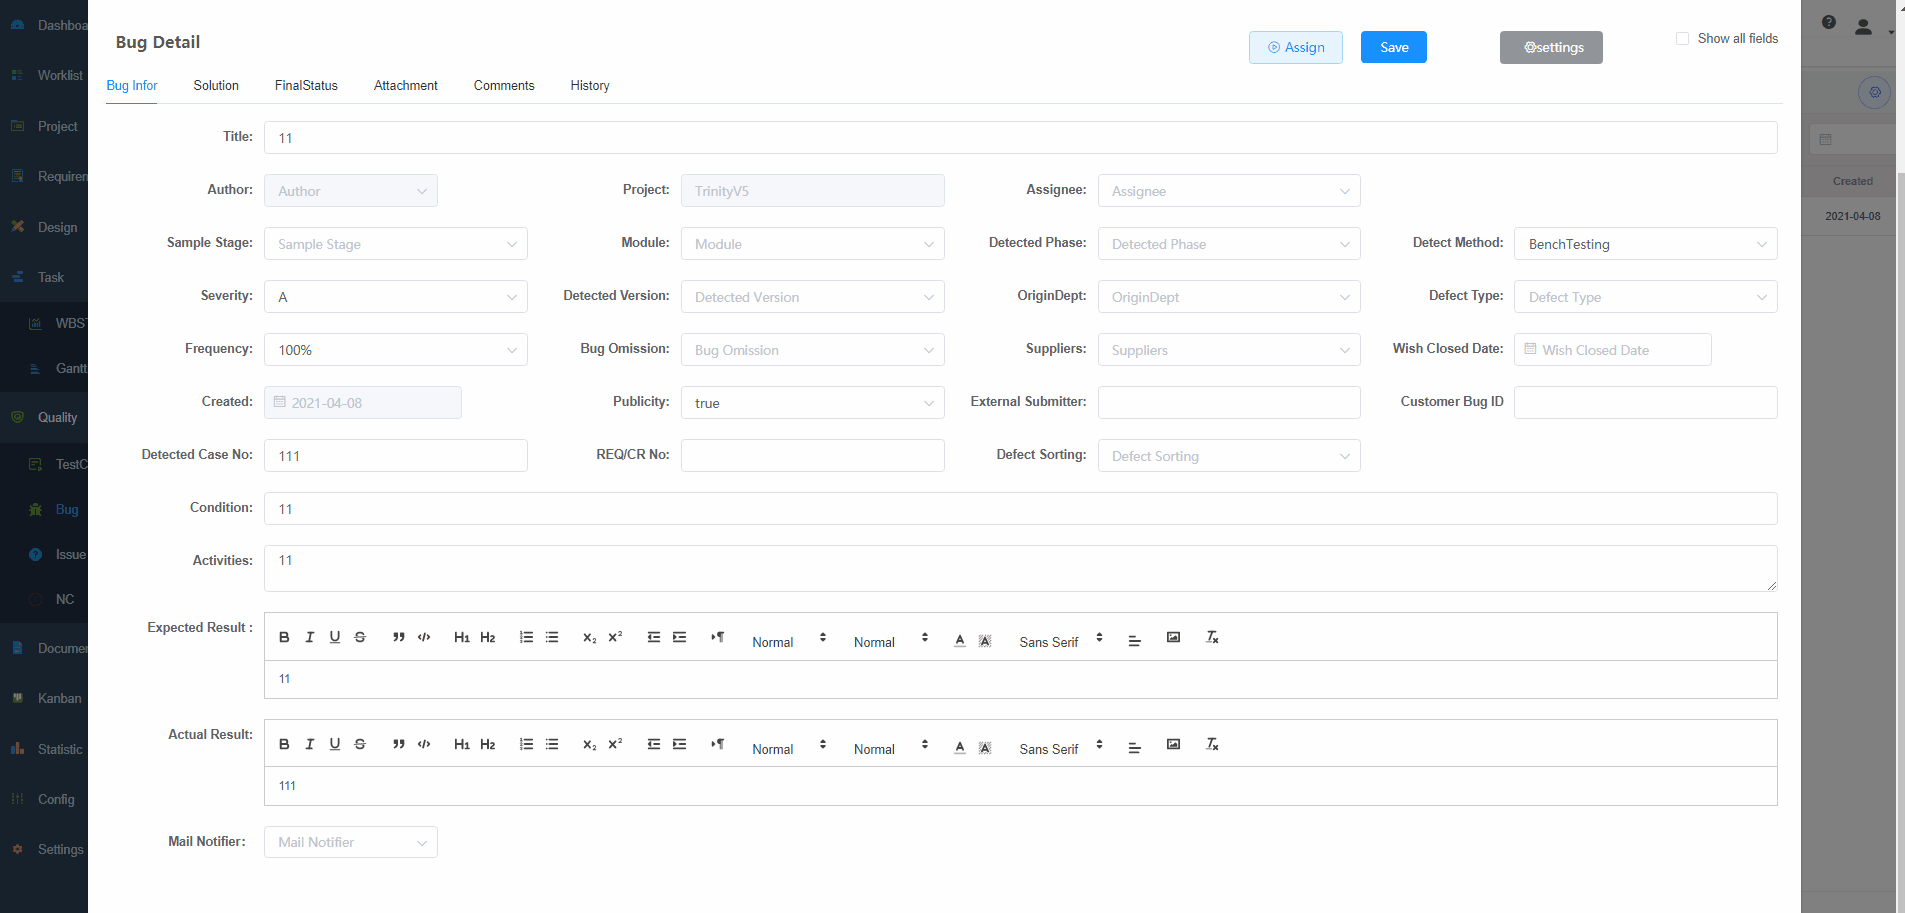Open the settings button

[x=1551, y=47]
